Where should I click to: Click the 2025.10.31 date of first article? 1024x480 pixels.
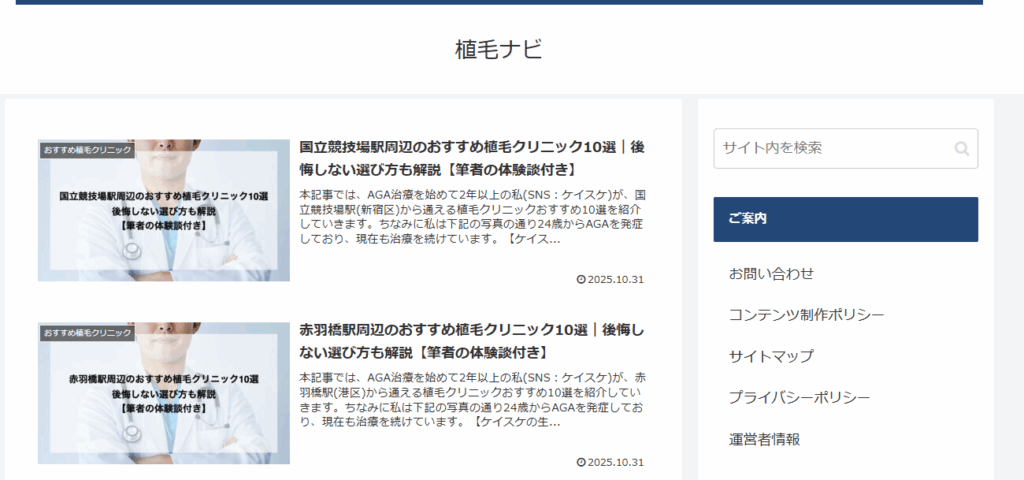[616, 279]
